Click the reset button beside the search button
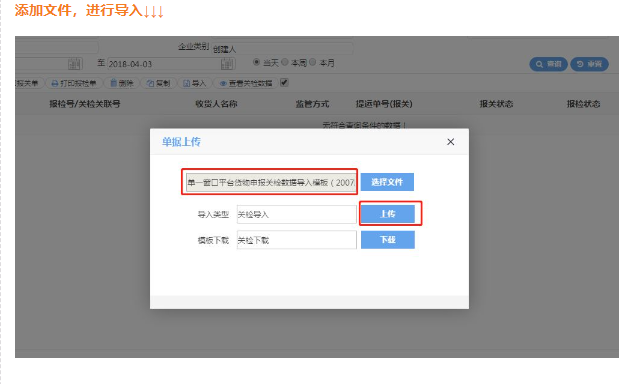The height and width of the screenshot is (384, 633). (x=589, y=64)
